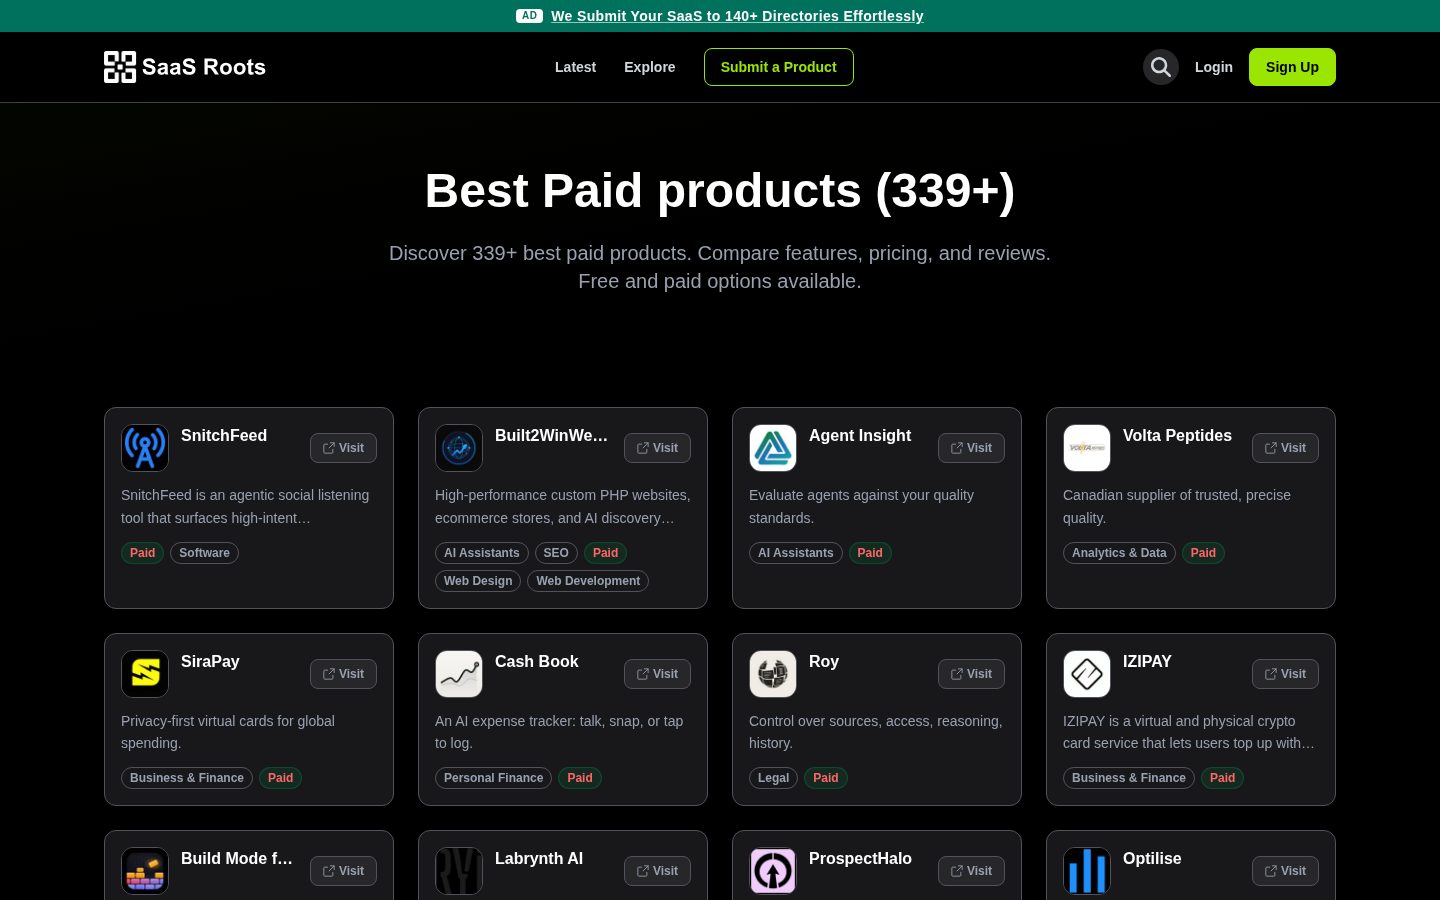1440x900 pixels.
Task: Click the Labrynth AI product logo
Action: pos(459,871)
